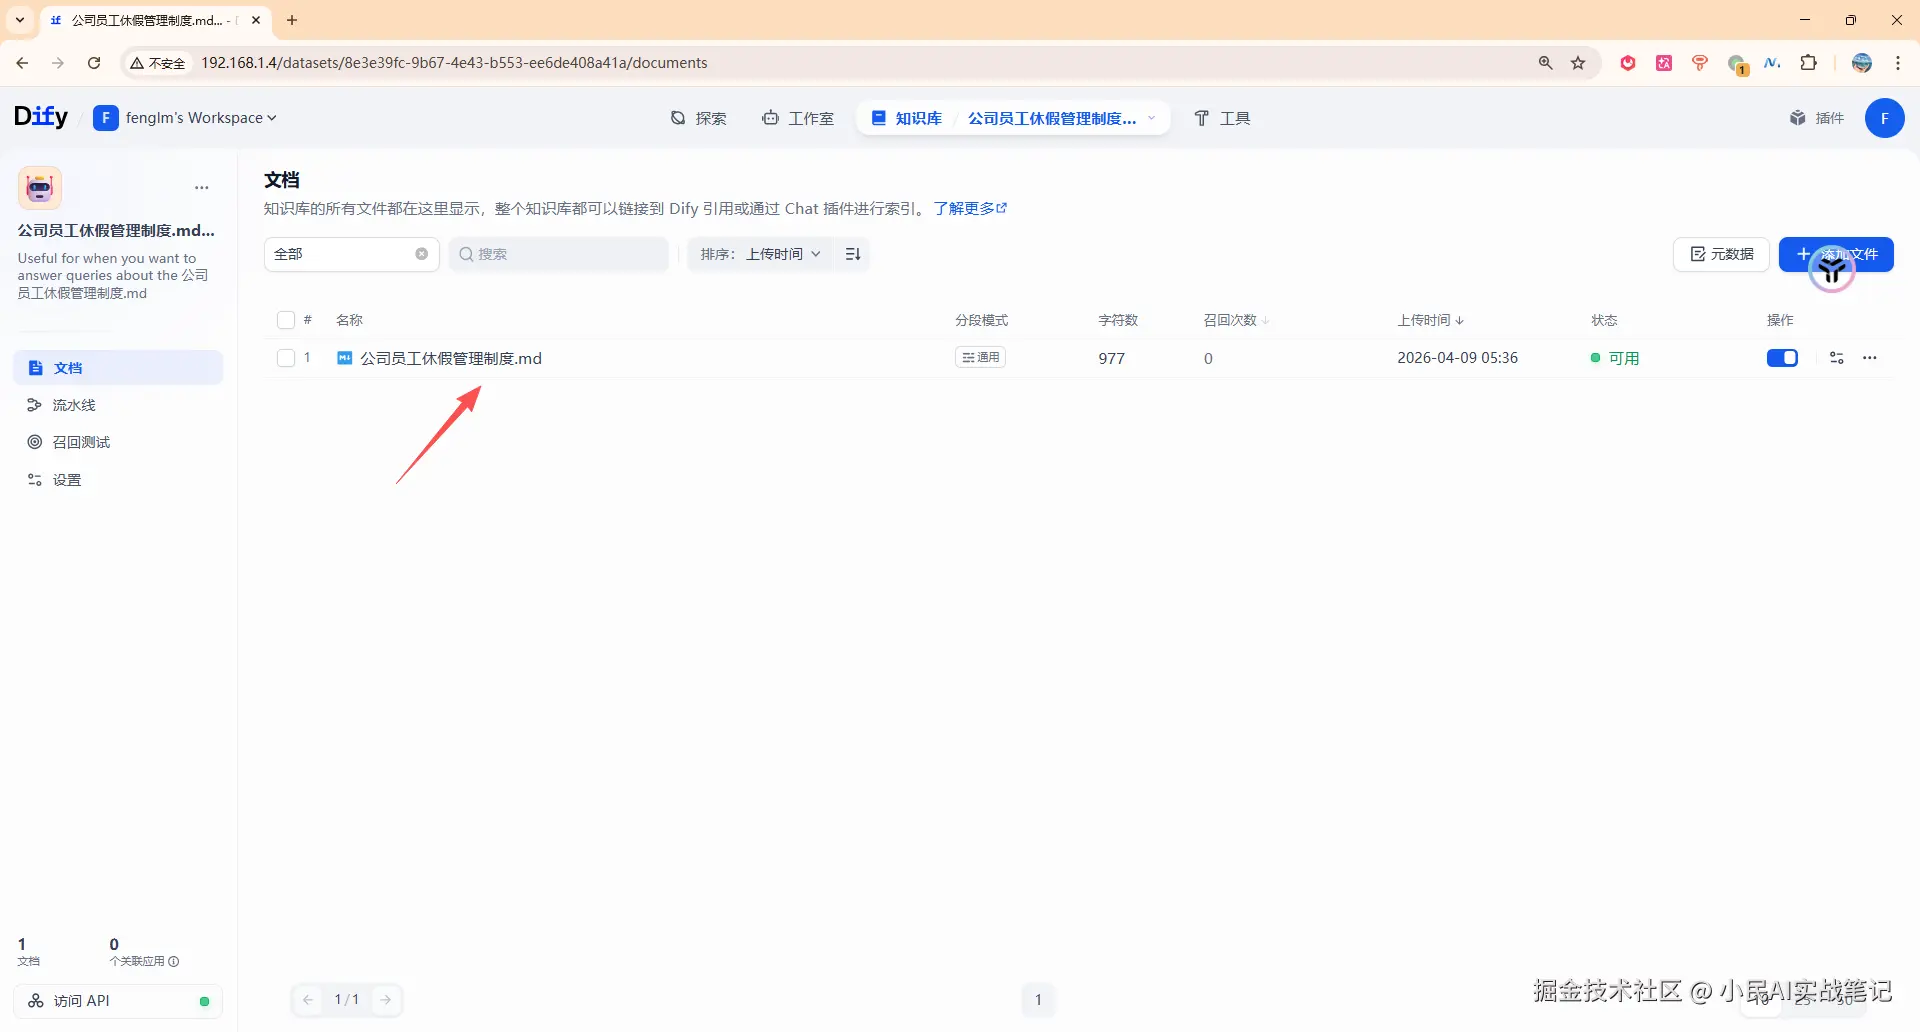Image resolution: width=1920 pixels, height=1032 pixels.
Task: Open the 工作室 (Studio) nav item
Action: coord(797,118)
